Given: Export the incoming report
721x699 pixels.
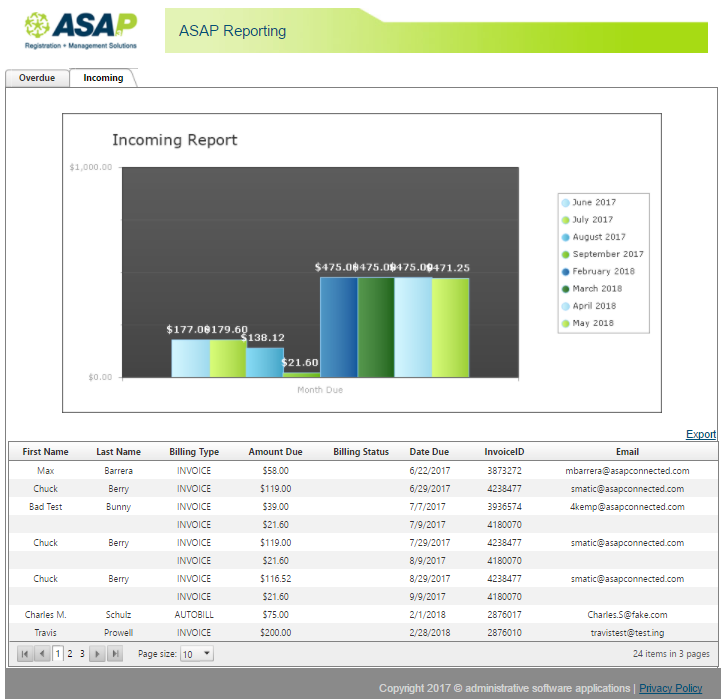Looking at the screenshot, I should tap(700, 434).
